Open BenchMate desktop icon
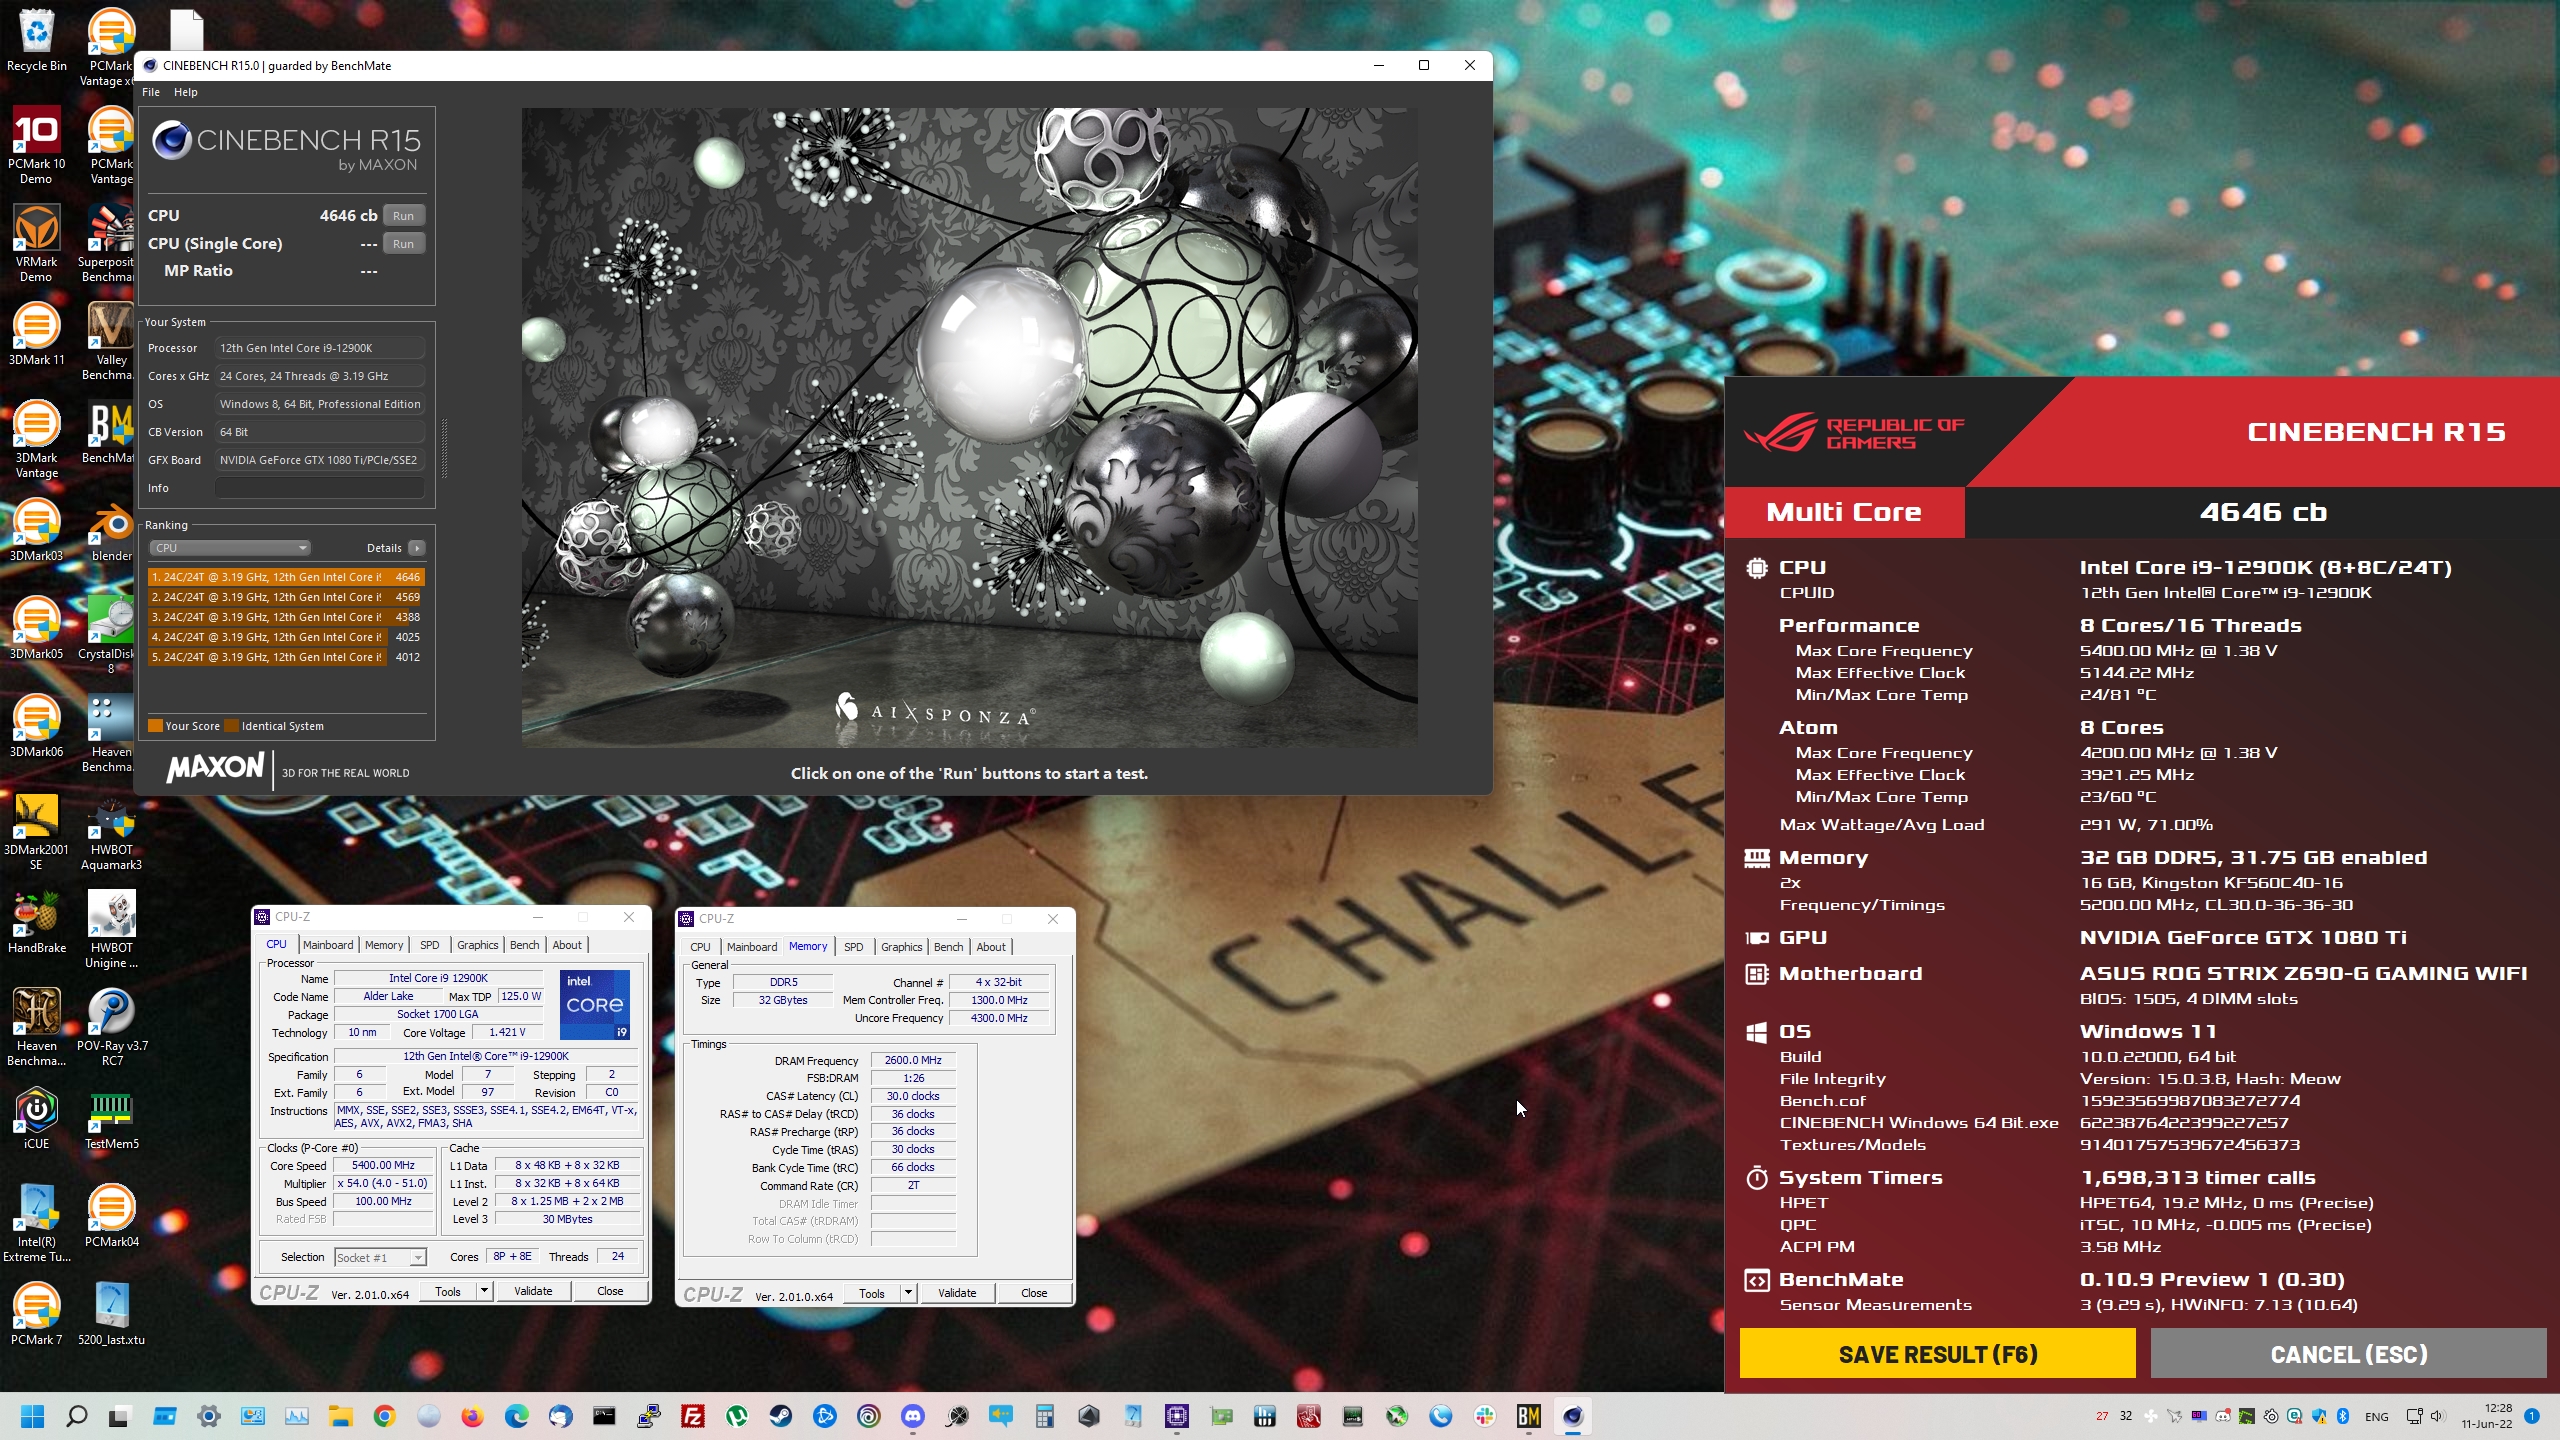This screenshot has width=2560, height=1440. [110, 433]
